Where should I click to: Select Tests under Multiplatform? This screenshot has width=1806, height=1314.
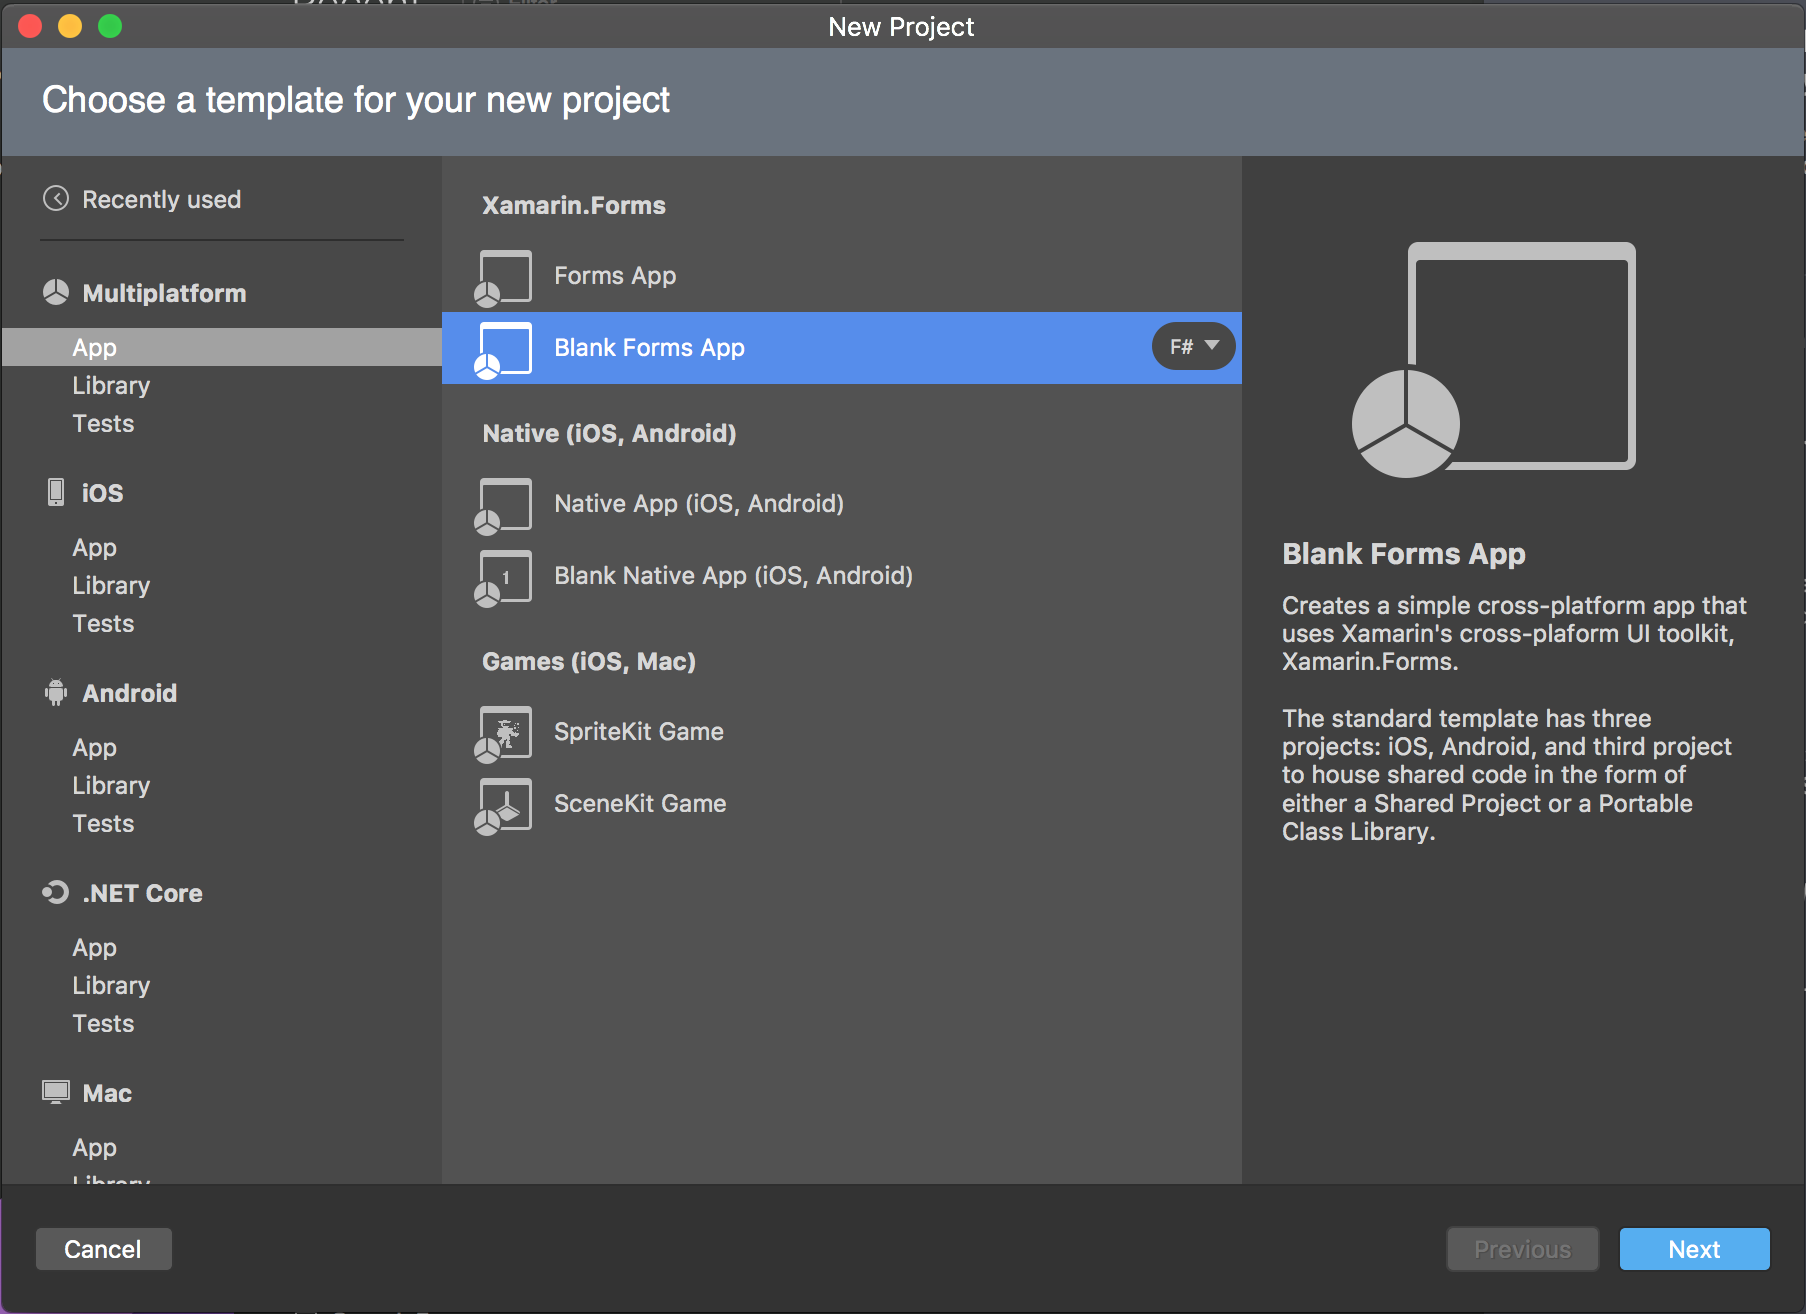click(x=103, y=423)
